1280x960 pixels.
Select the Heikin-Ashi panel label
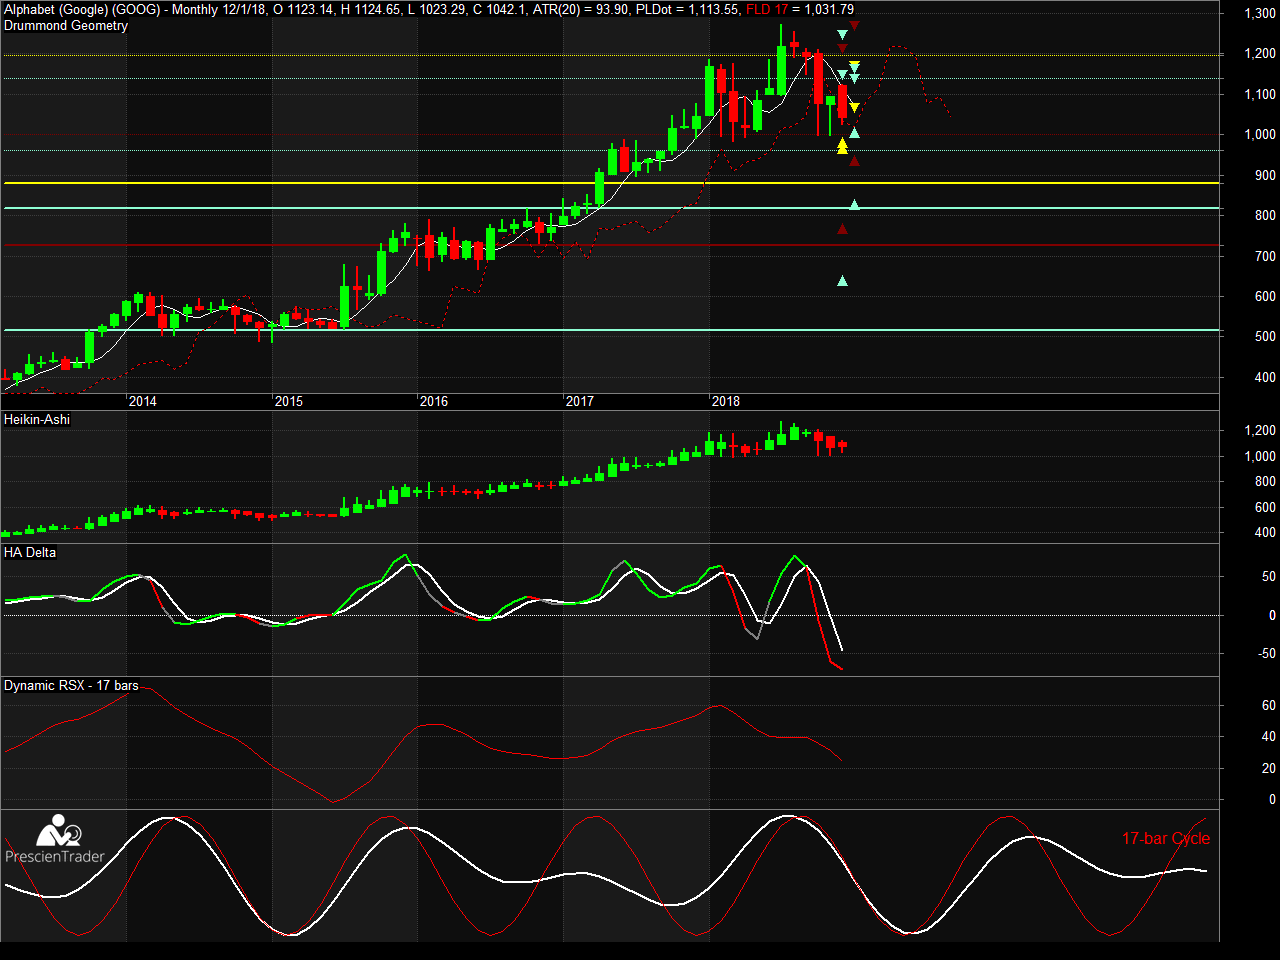[x=37, y=420]
